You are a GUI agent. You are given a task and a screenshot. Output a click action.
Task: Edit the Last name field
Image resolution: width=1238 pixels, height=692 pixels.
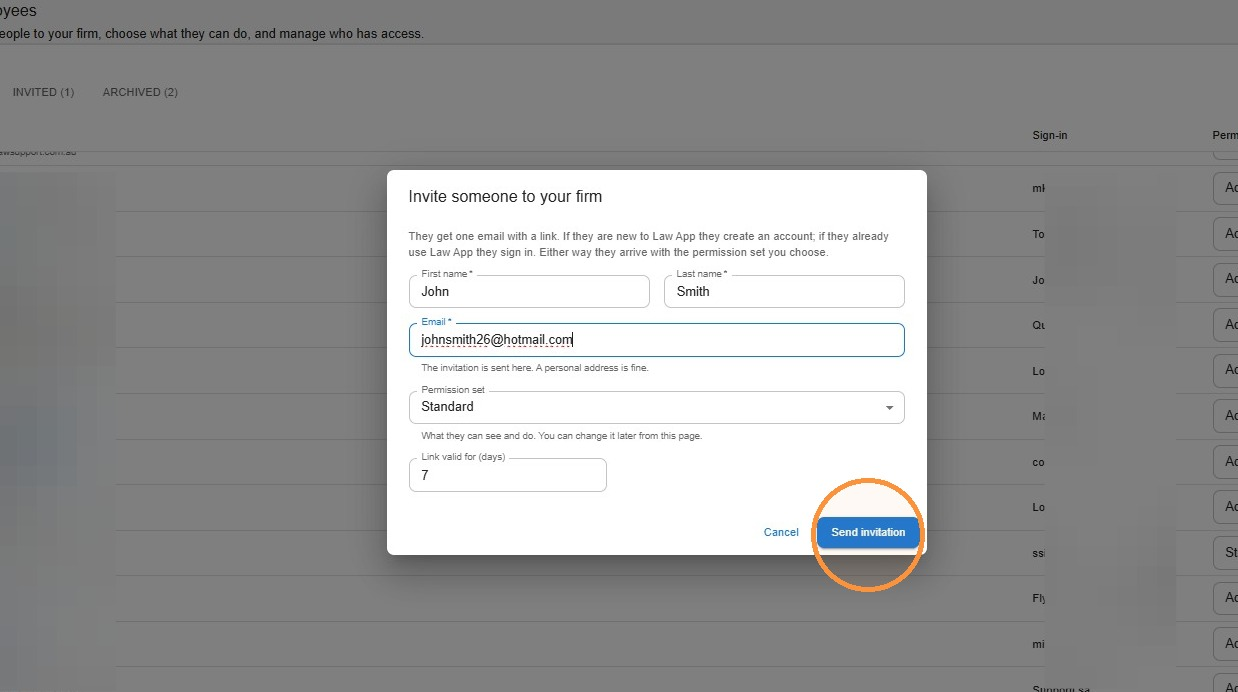coord(784,291)
